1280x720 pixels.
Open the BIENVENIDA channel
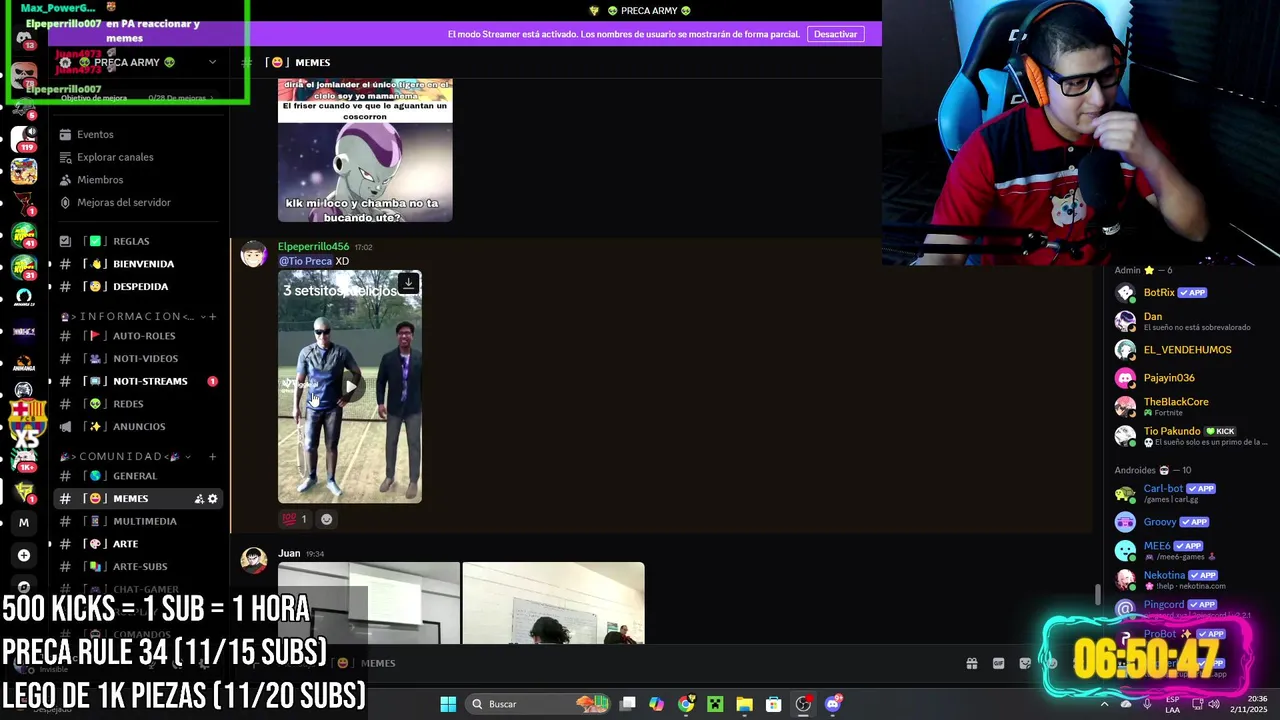tap(143, 264)
